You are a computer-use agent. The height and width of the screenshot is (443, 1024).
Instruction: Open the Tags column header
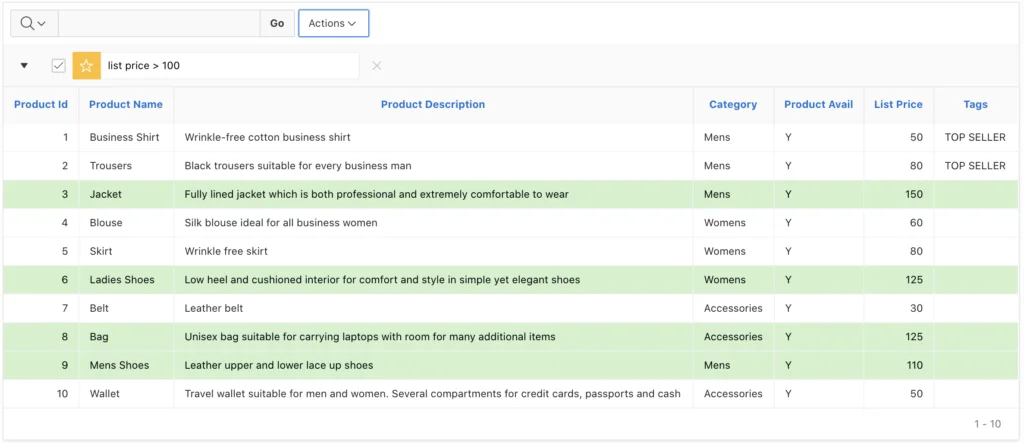click(x=975, y=105)
